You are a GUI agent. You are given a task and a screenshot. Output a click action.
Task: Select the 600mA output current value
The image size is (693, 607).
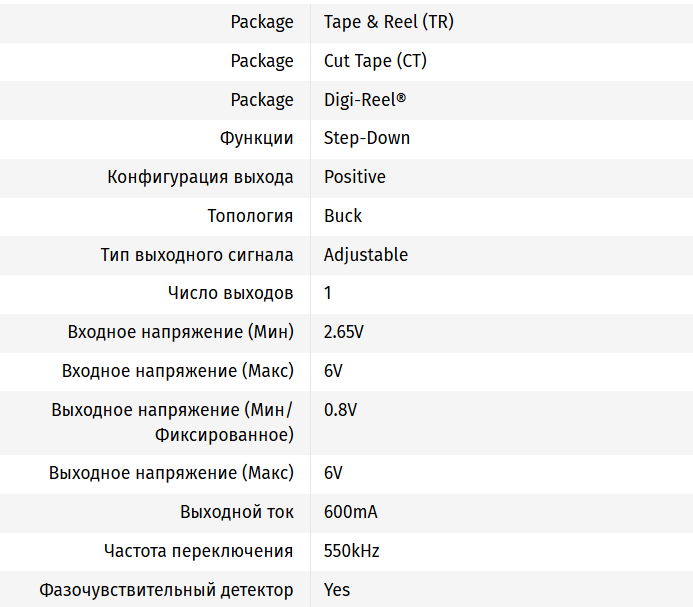point(350,512)
